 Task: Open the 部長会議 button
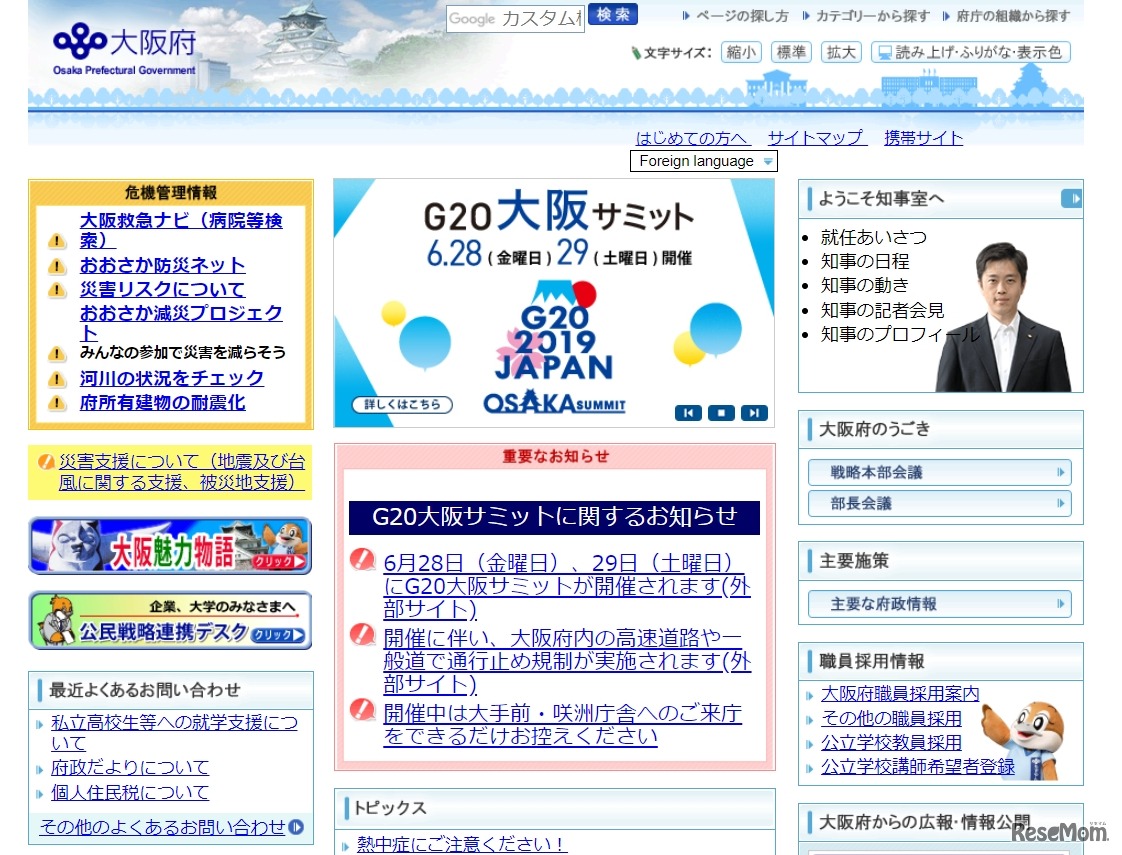(940, 504)
